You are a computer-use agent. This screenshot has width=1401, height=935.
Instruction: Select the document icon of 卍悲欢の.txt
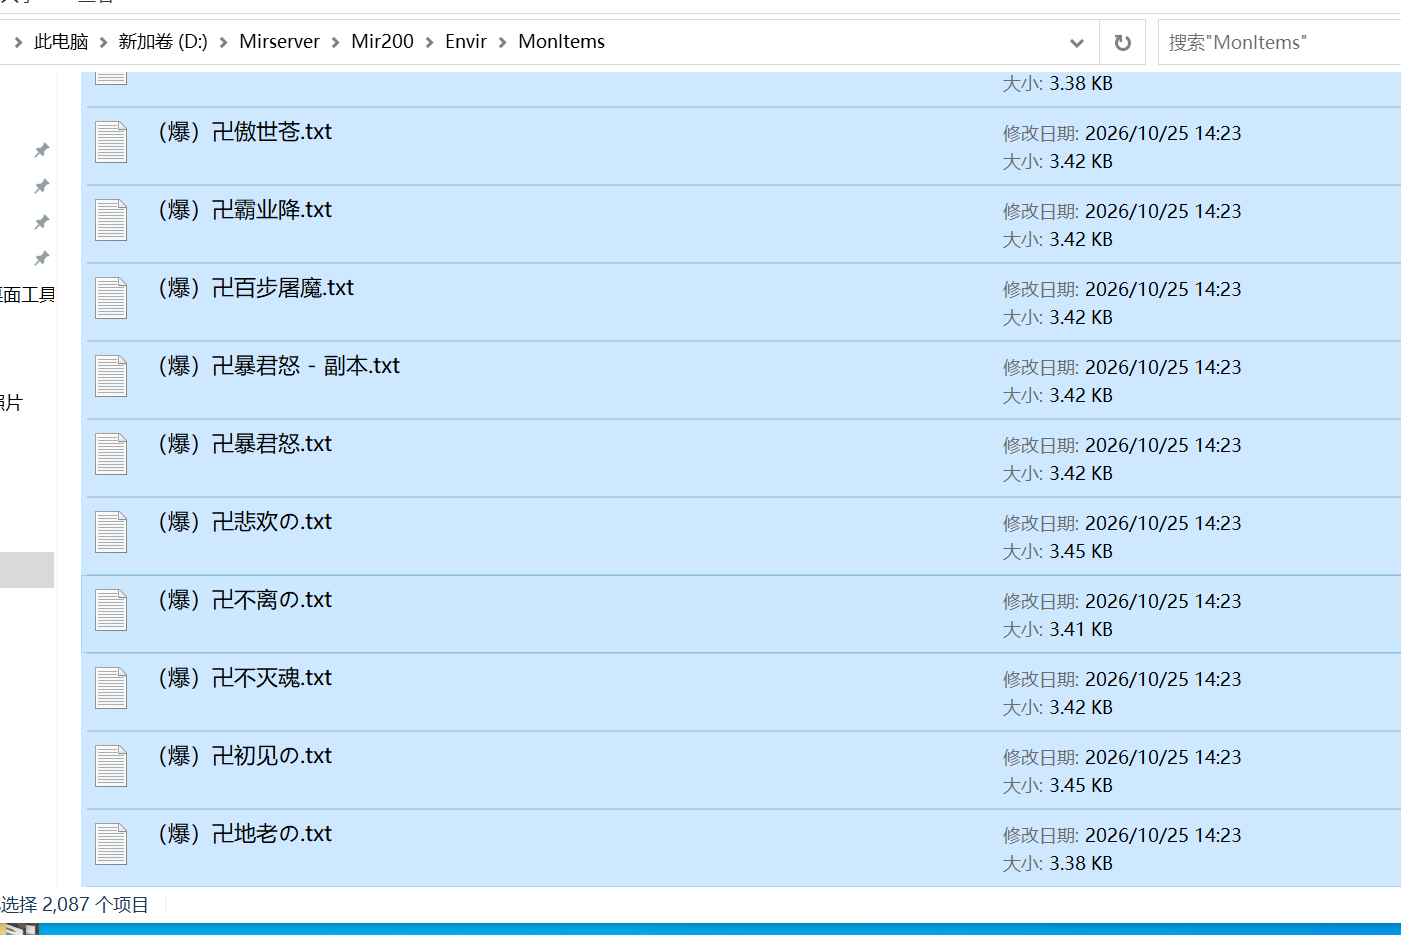pos(111,532)
